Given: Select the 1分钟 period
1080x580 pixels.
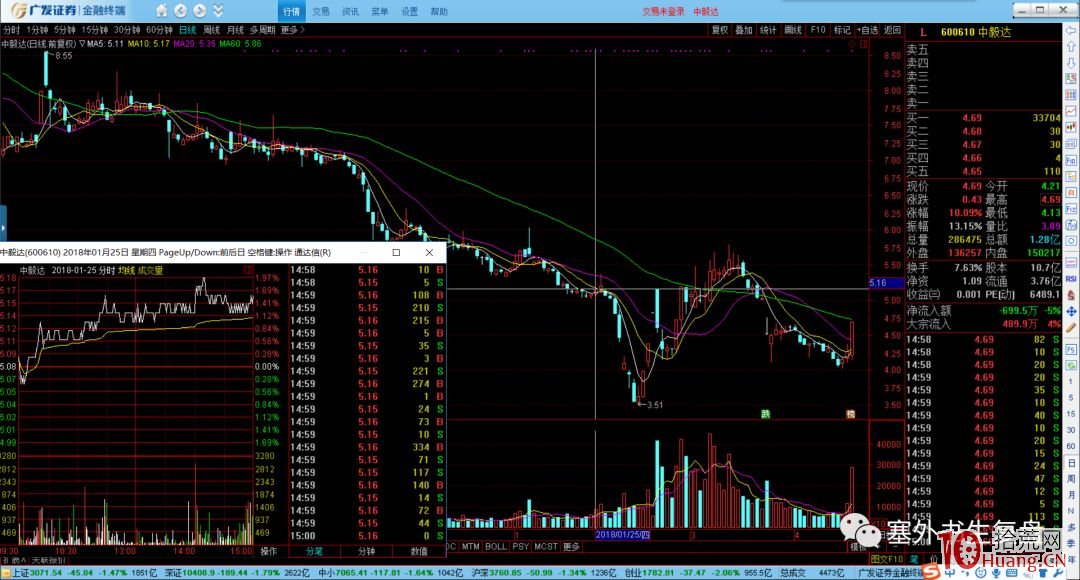Looking at the screenshot, I should click(x=37, y=30).
